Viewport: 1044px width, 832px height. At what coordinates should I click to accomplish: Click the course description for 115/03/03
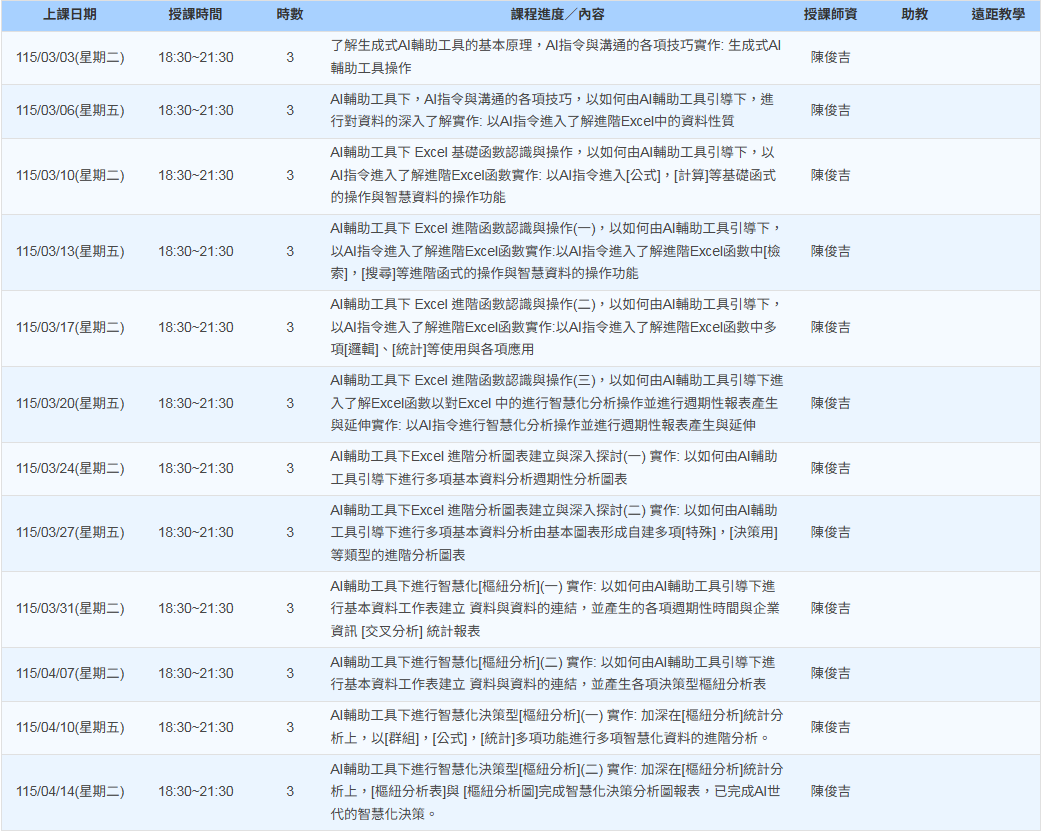point(557,57)
